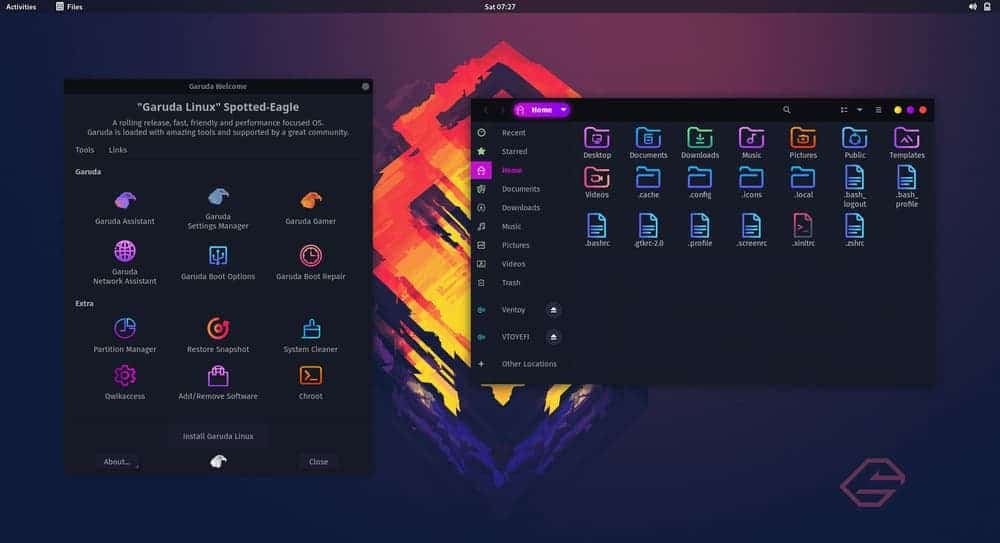Screen dimensions: 1000x543
Task: Select the .screenrc file
Action: [751, 230]
